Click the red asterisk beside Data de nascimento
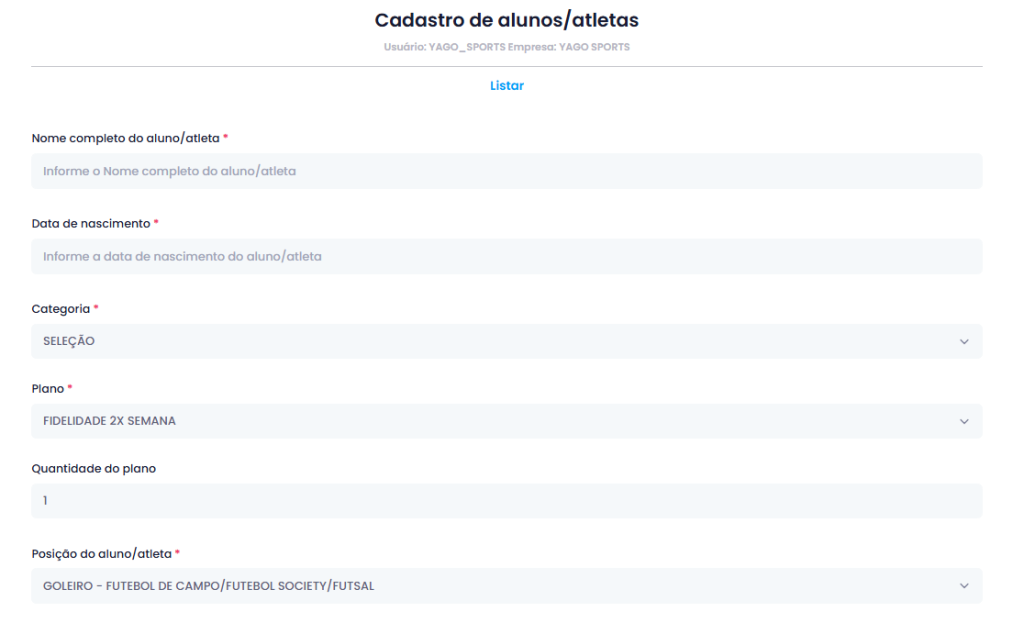This screenshot has height=623, width=1024. pyautogui.click(x=157, y=223)
